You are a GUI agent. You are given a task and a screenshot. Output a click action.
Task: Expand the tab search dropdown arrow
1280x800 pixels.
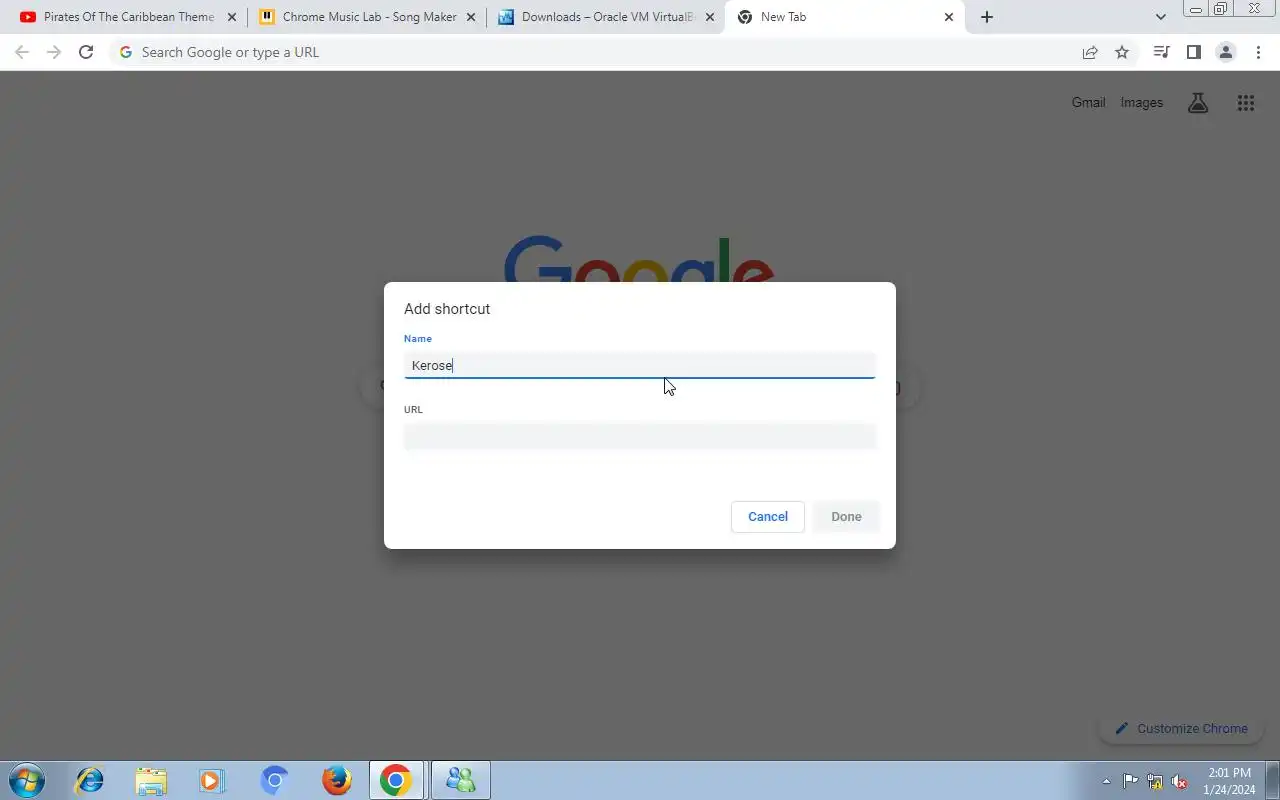[x=1160, y=17]
